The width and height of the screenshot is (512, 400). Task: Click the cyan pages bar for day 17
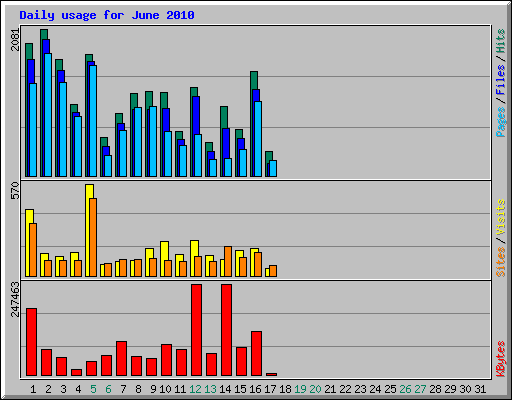pos(273,168)
